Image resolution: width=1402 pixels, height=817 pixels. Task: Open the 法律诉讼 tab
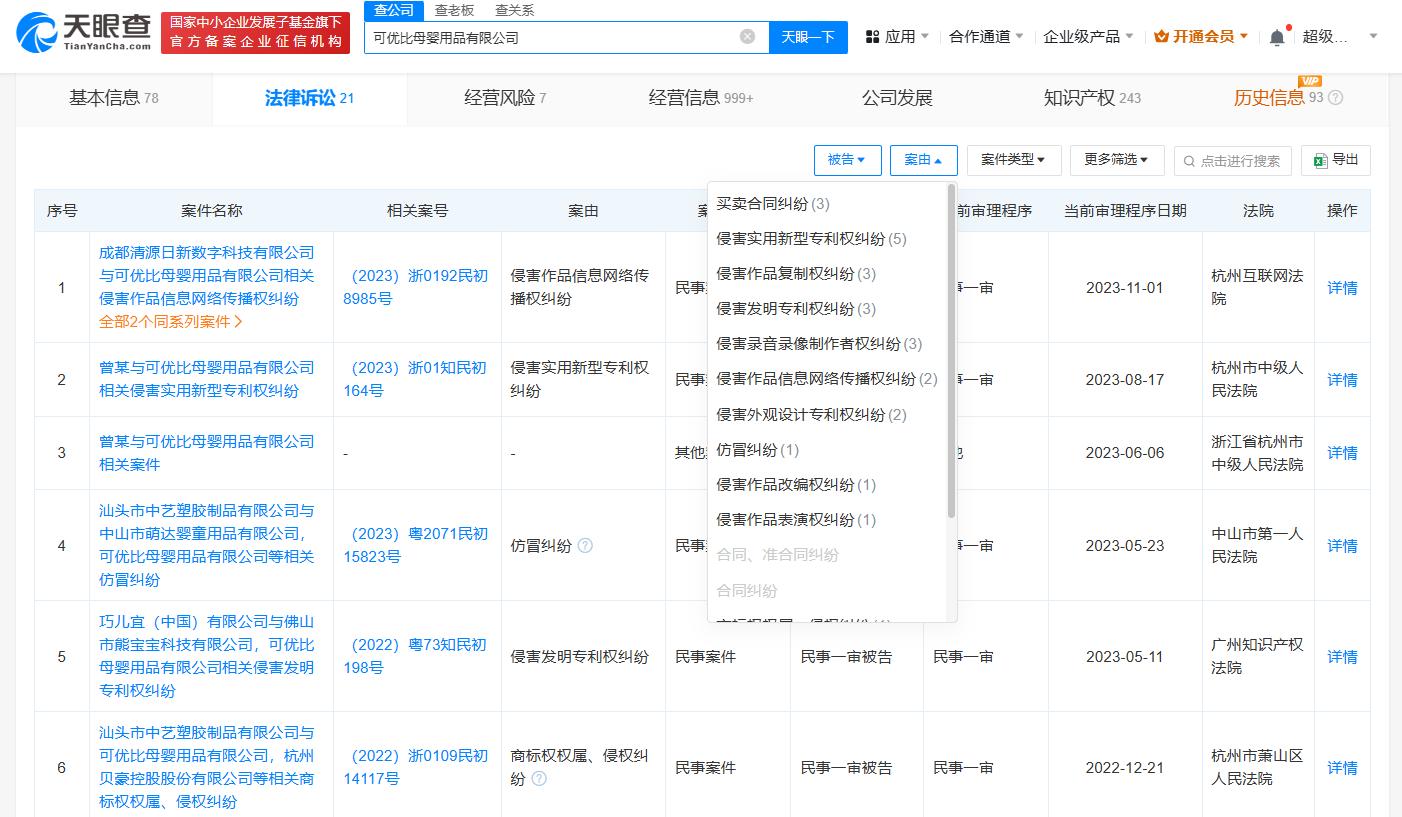coord(310,98)
